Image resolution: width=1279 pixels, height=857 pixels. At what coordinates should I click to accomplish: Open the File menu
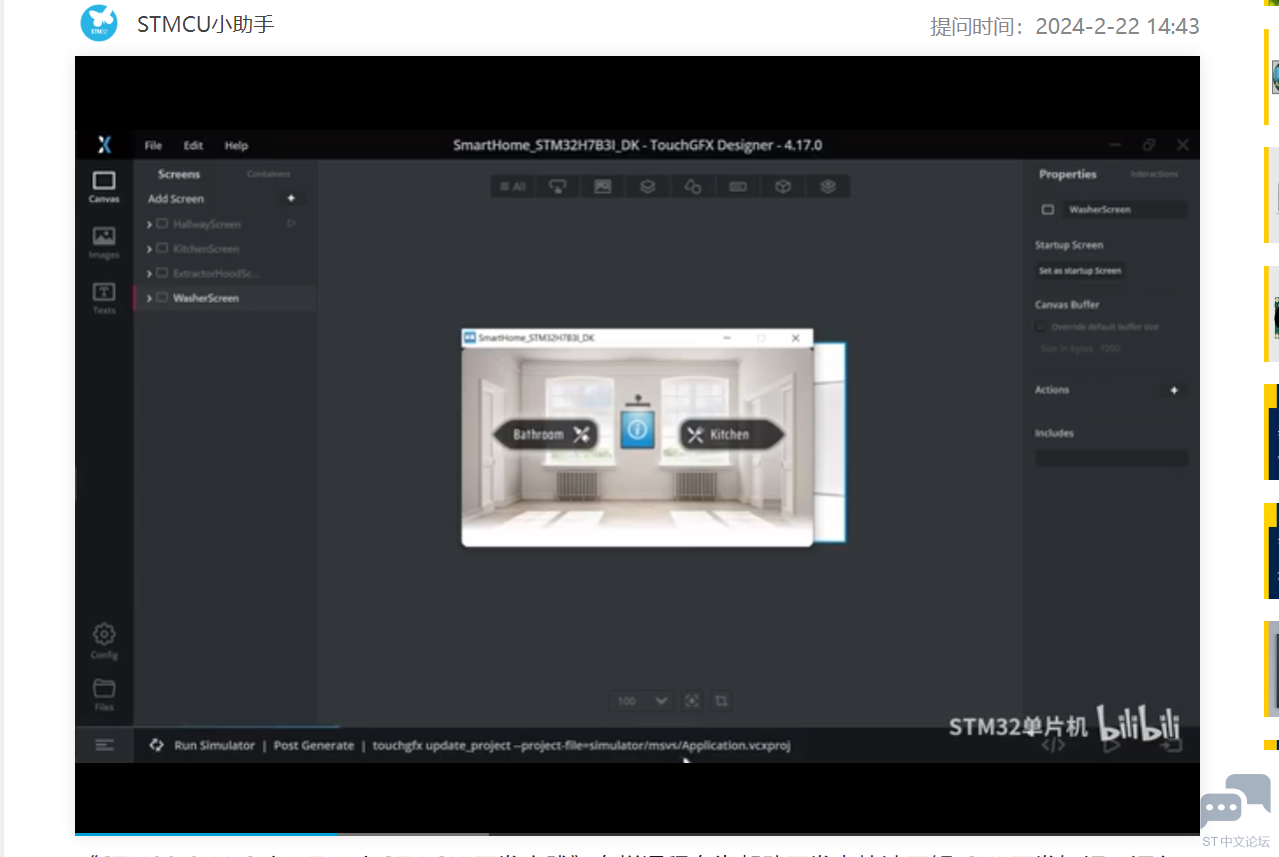[x=153, y=145]
